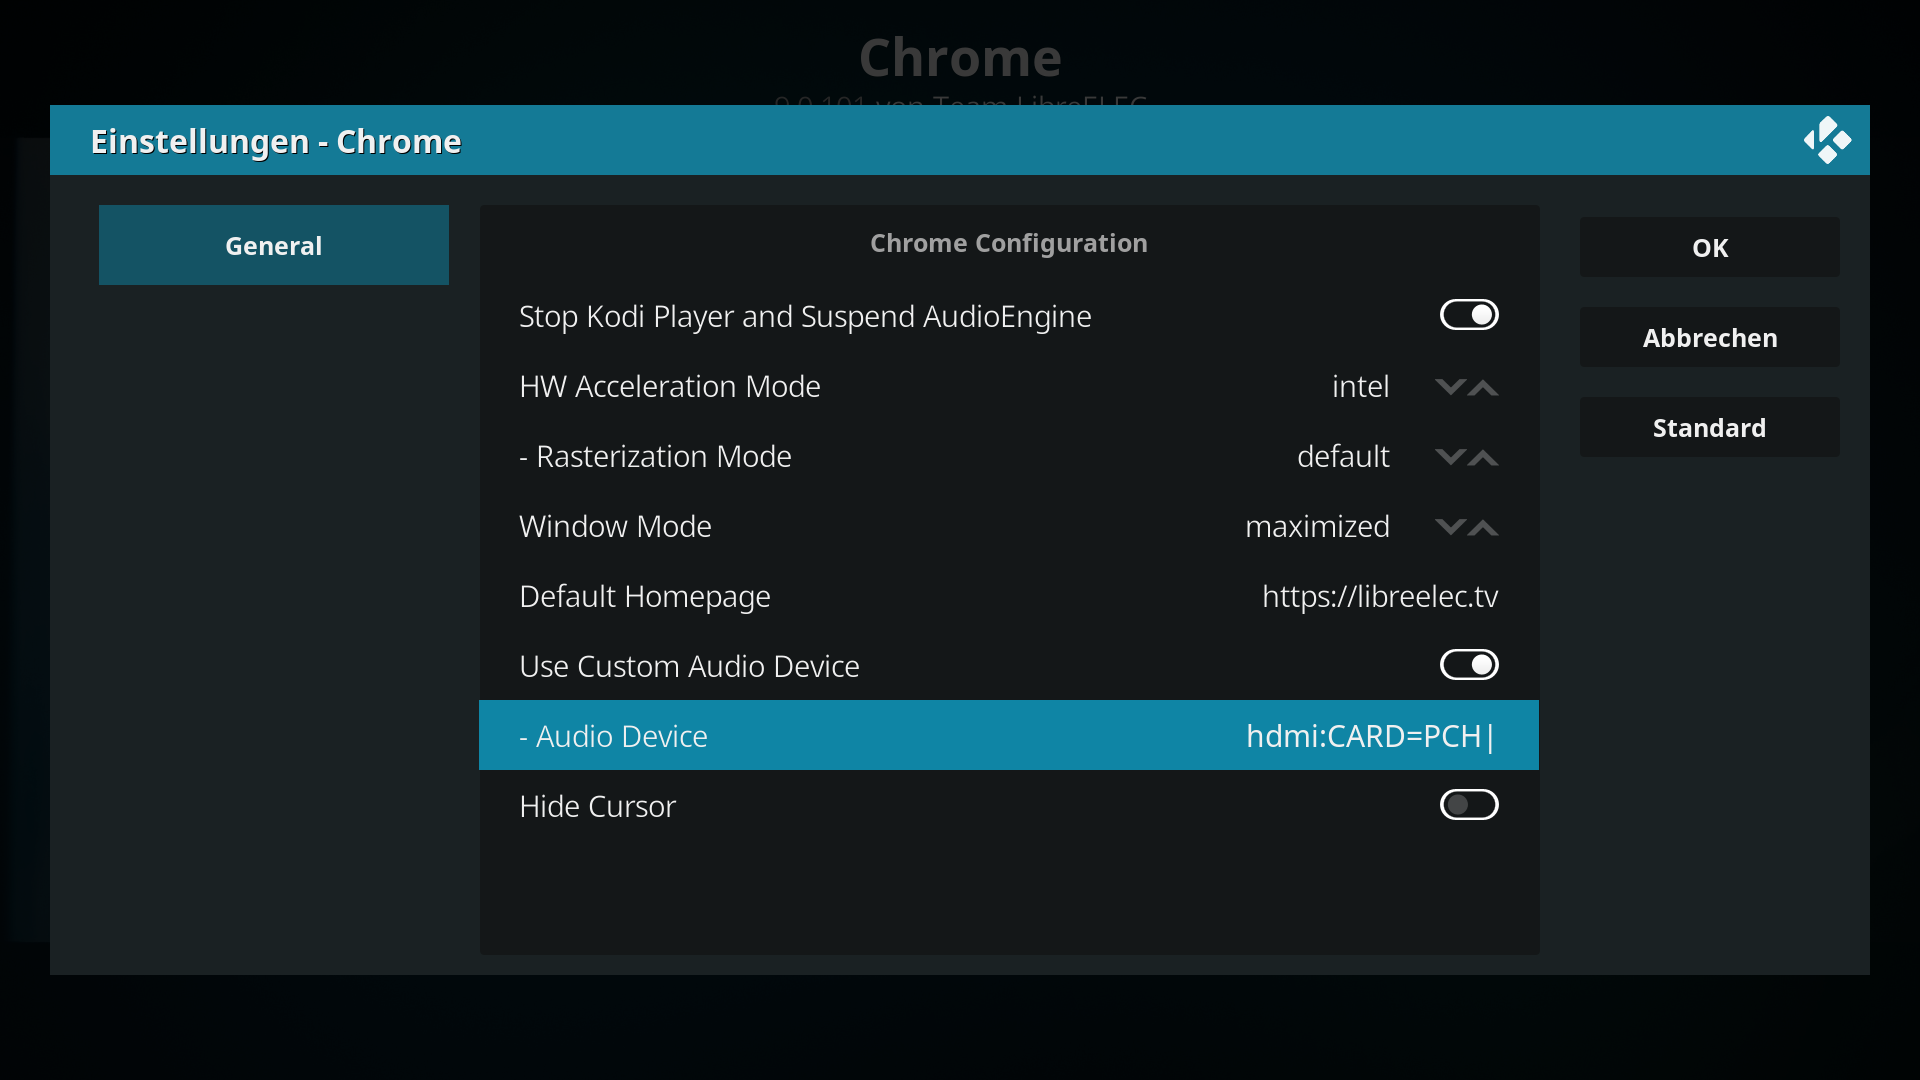Toggle Stop Kodi Player and Suspend AudioEngine
The image size is (1920, 1080).
(1469, 315)
